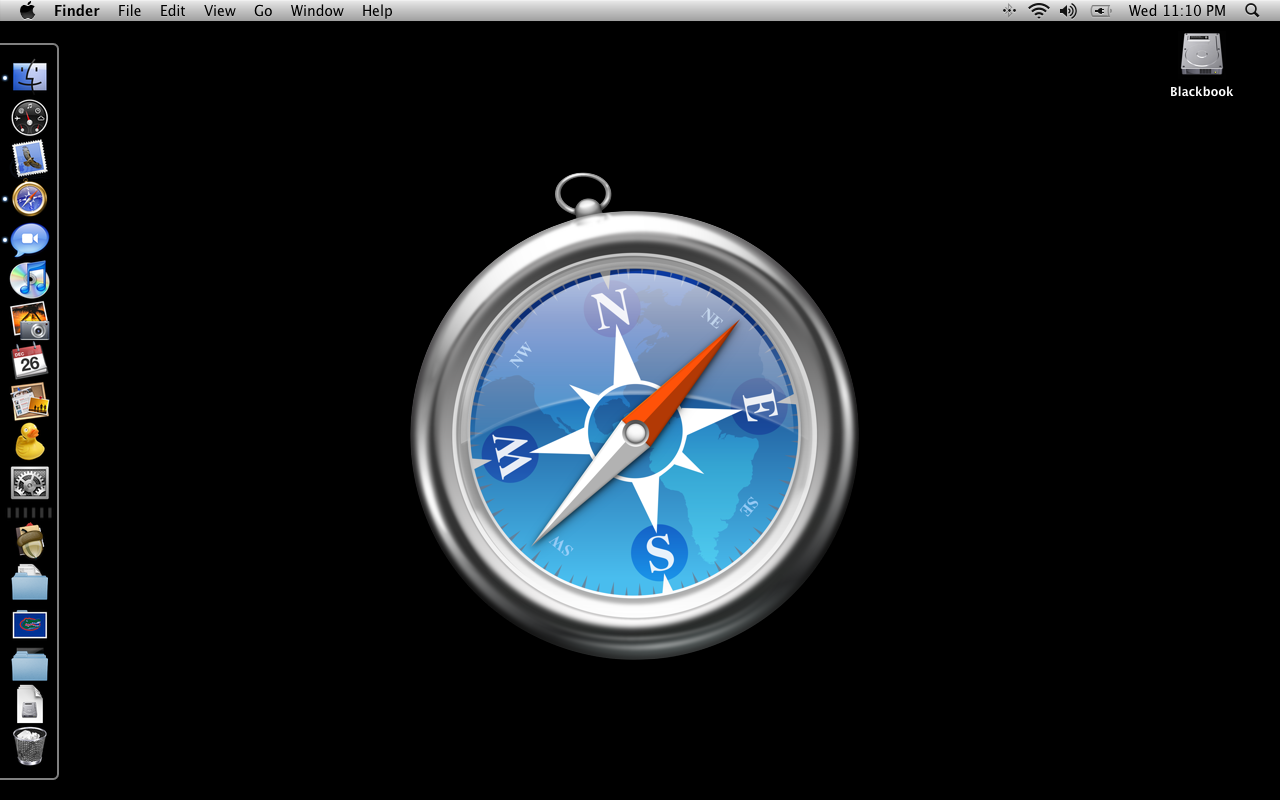Open the View menu
The width and height of the screenshot is (1280, 800).
(x=220, y=11)
